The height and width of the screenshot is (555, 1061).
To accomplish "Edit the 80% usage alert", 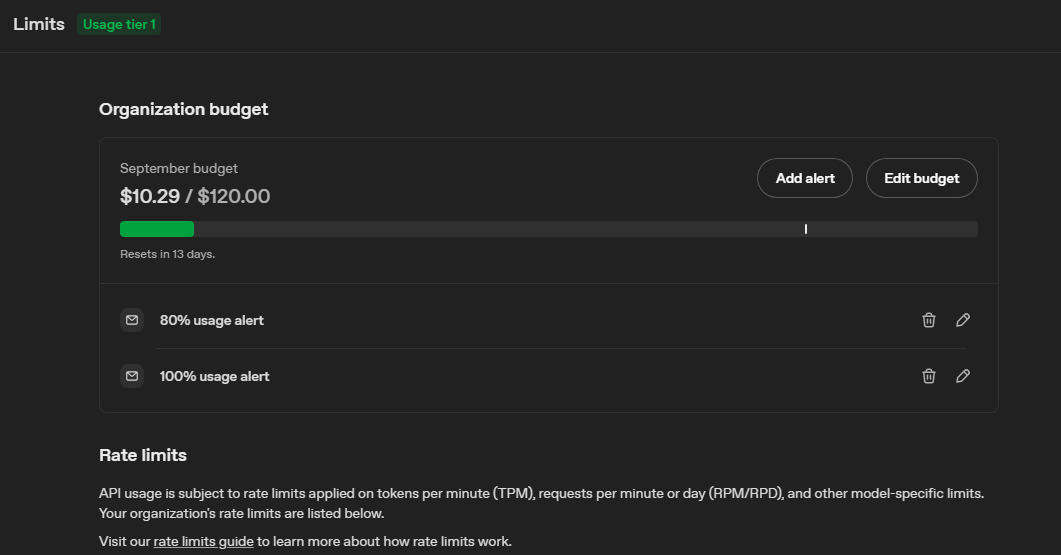I will [x=963, y=320].
